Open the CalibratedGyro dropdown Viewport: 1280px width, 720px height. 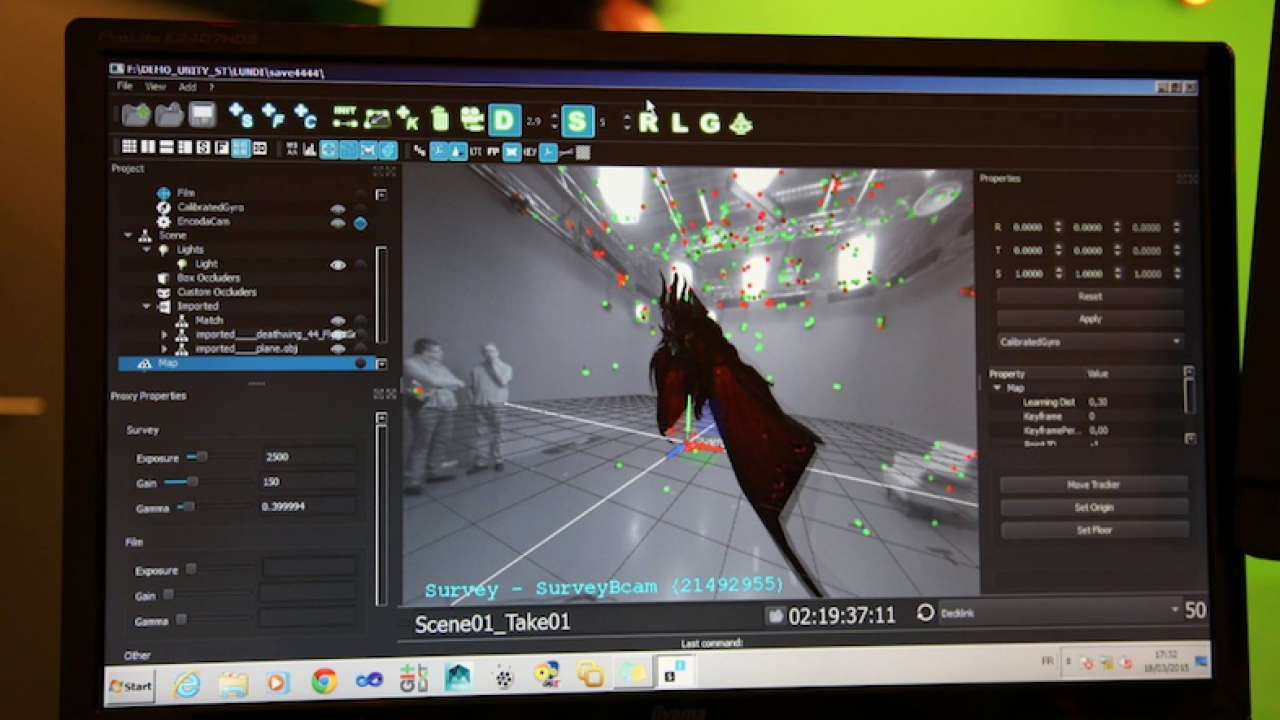1090,341
